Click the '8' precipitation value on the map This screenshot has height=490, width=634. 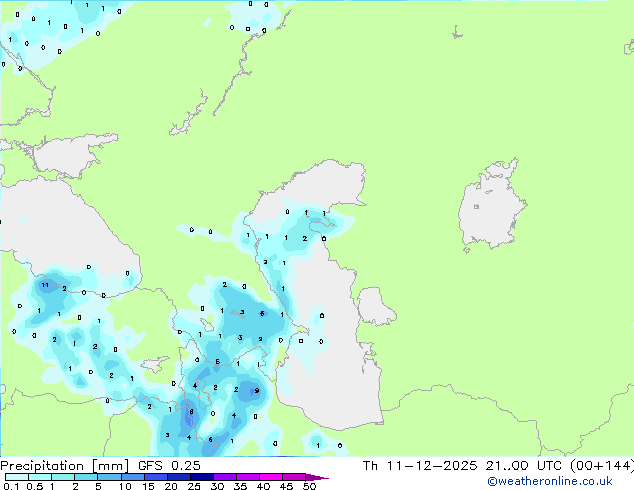pos(191,412)
